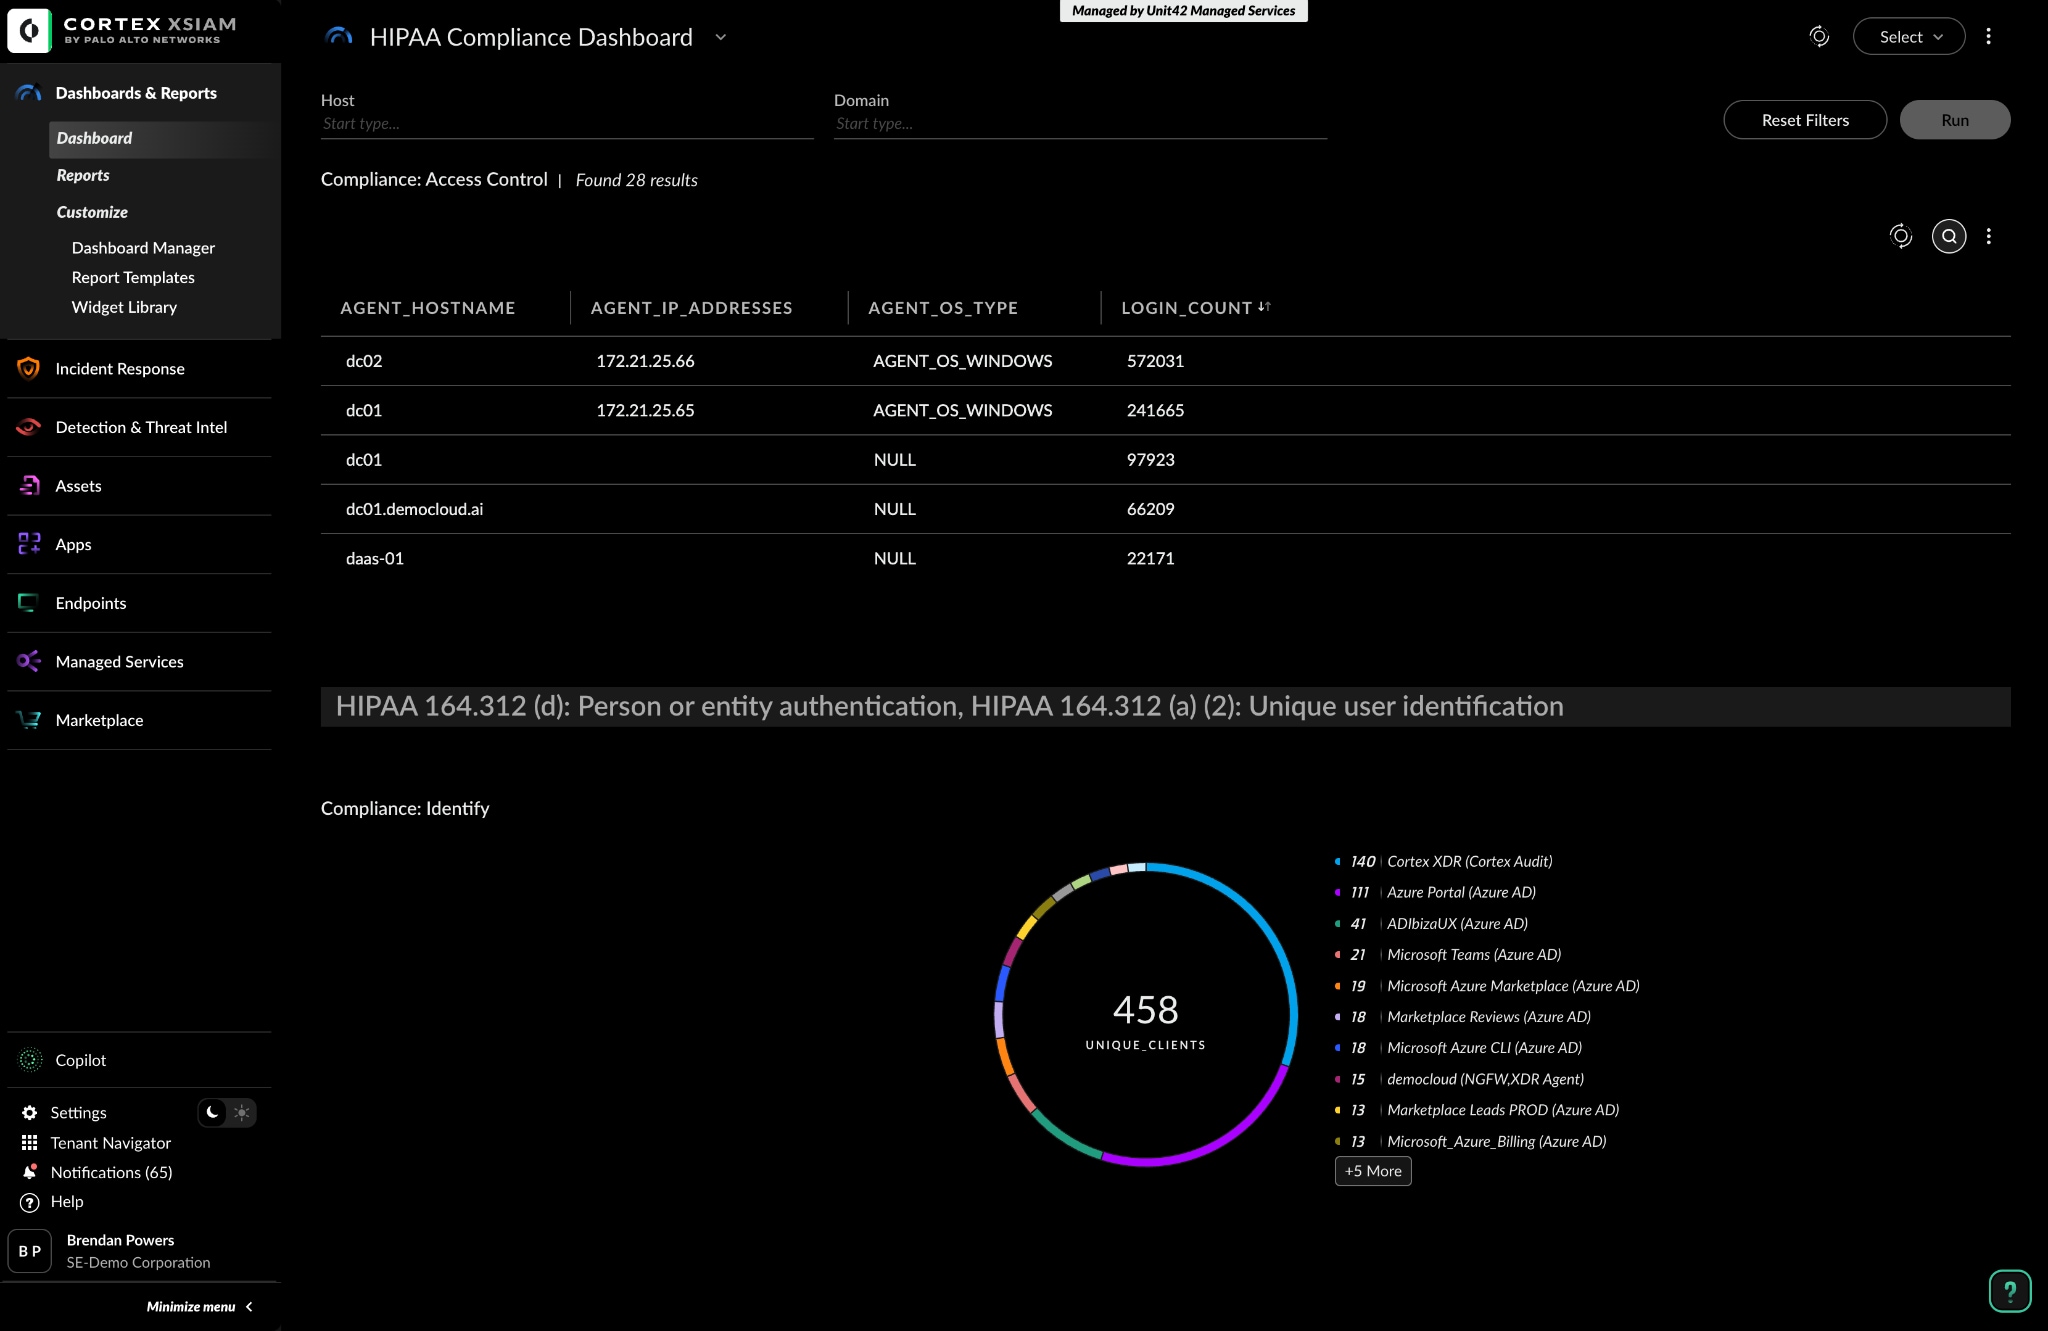Click the Apps sidebar icon
Viewport: 2048px width, 1331px height.
coord(28,544)
